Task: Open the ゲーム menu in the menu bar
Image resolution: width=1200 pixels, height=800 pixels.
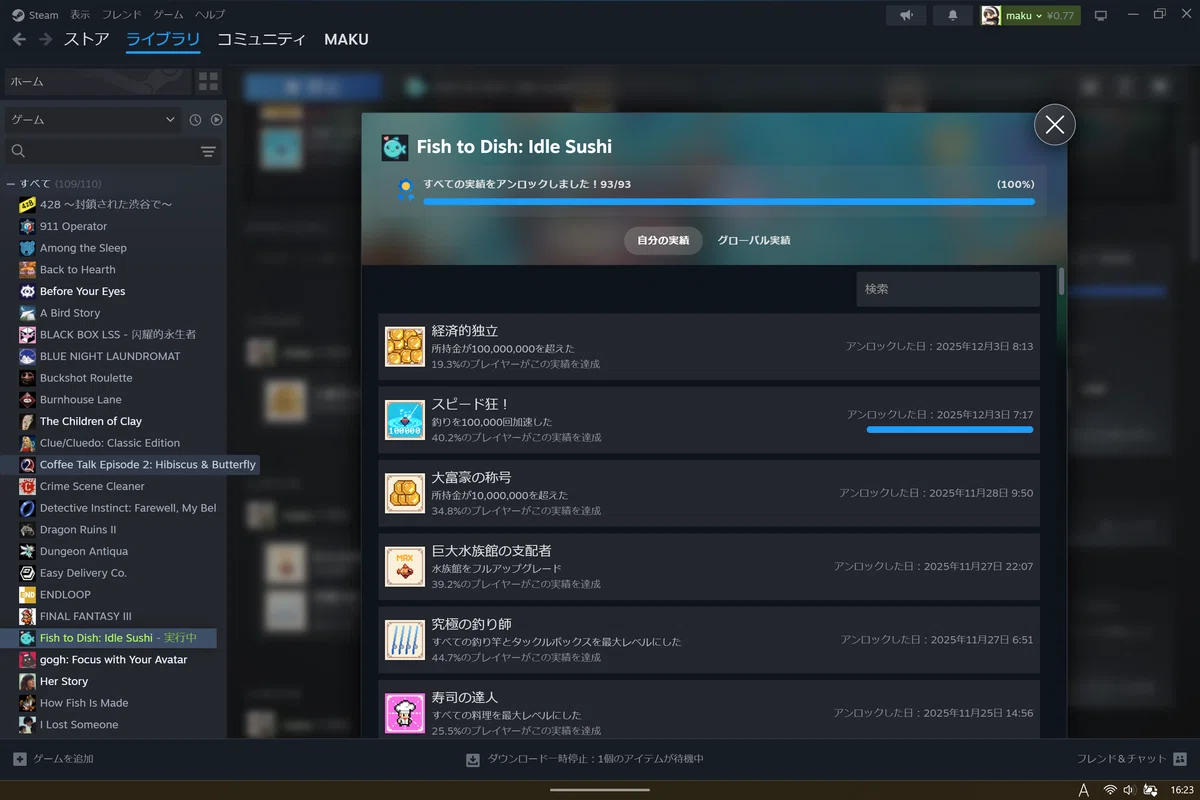Action: [168, 15]
